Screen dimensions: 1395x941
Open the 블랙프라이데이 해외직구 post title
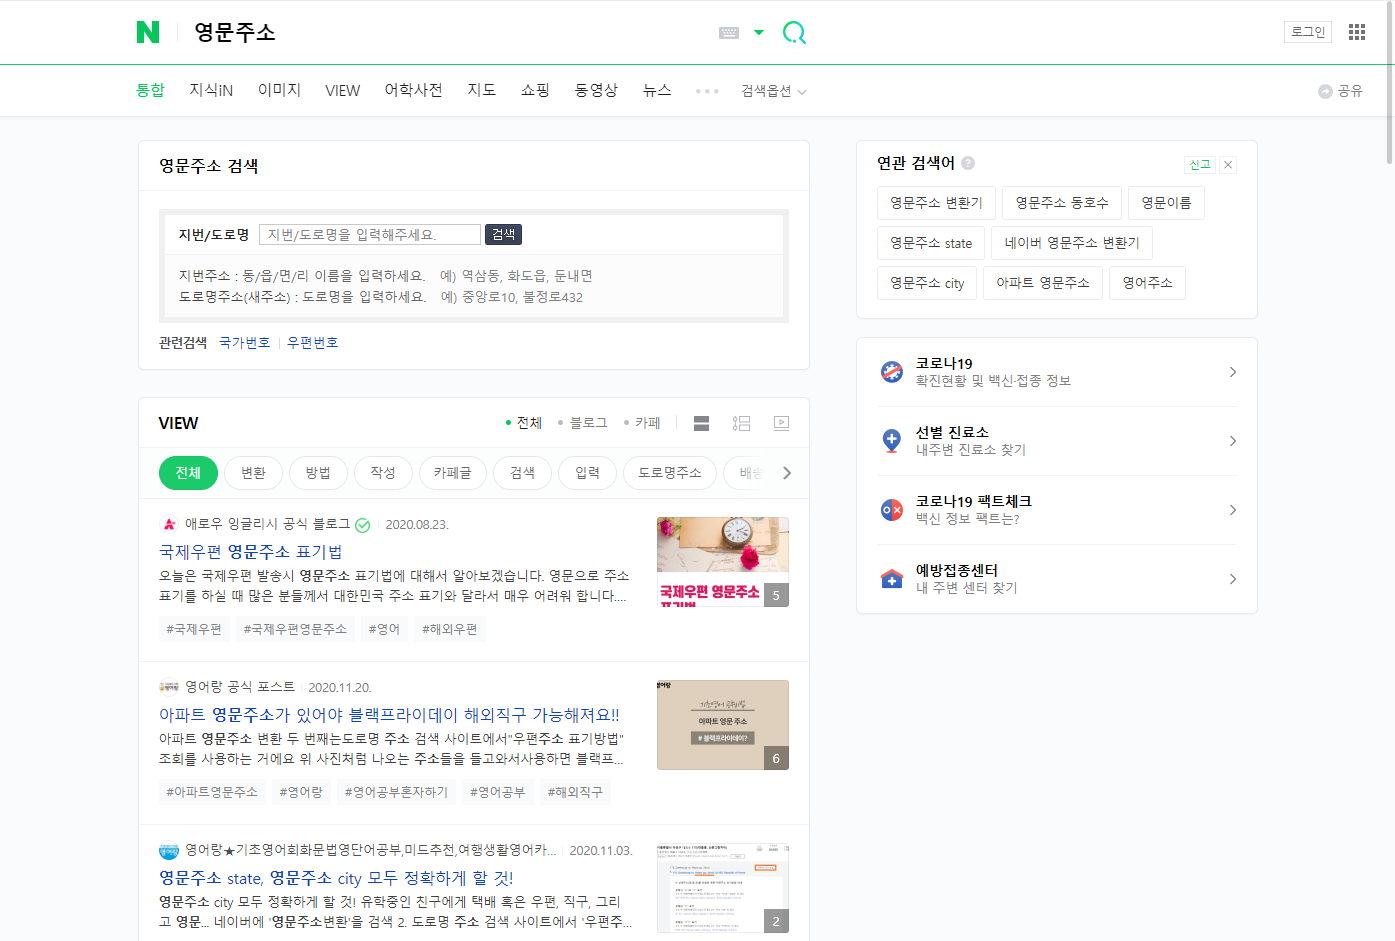point(389,714)
